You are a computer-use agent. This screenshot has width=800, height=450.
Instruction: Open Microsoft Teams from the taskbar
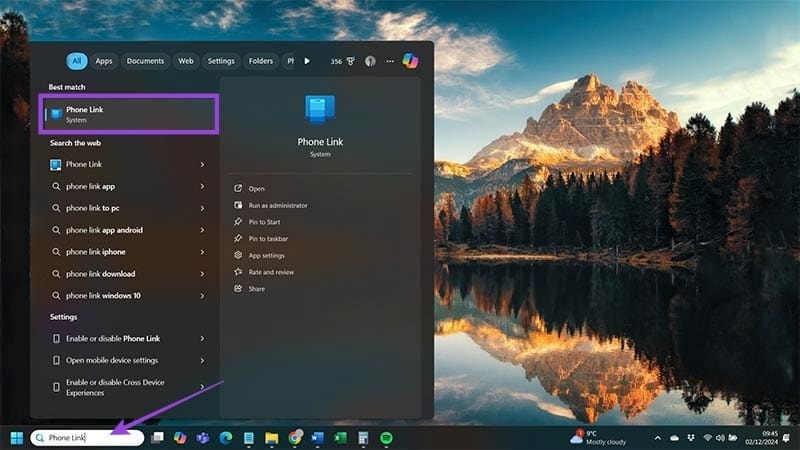[203, 438]
